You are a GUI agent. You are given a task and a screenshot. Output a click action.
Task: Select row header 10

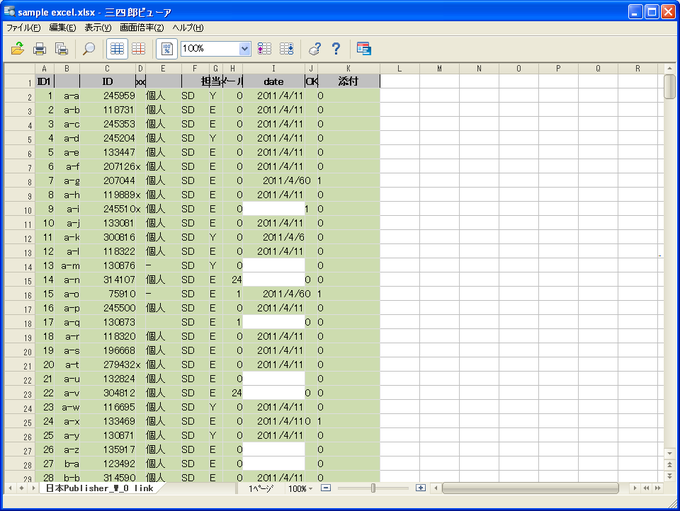(20, 210)
